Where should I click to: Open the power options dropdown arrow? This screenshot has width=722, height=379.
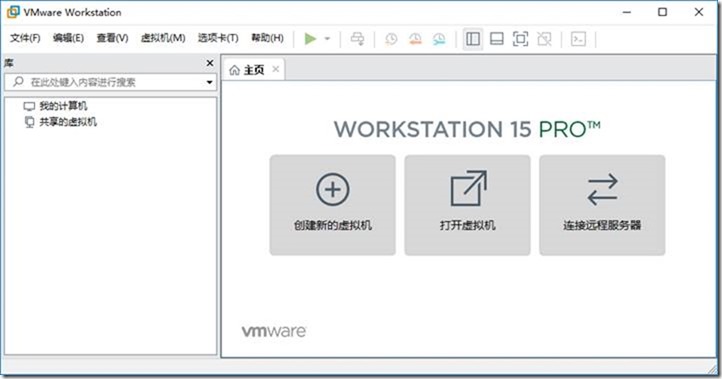point(327,39)
